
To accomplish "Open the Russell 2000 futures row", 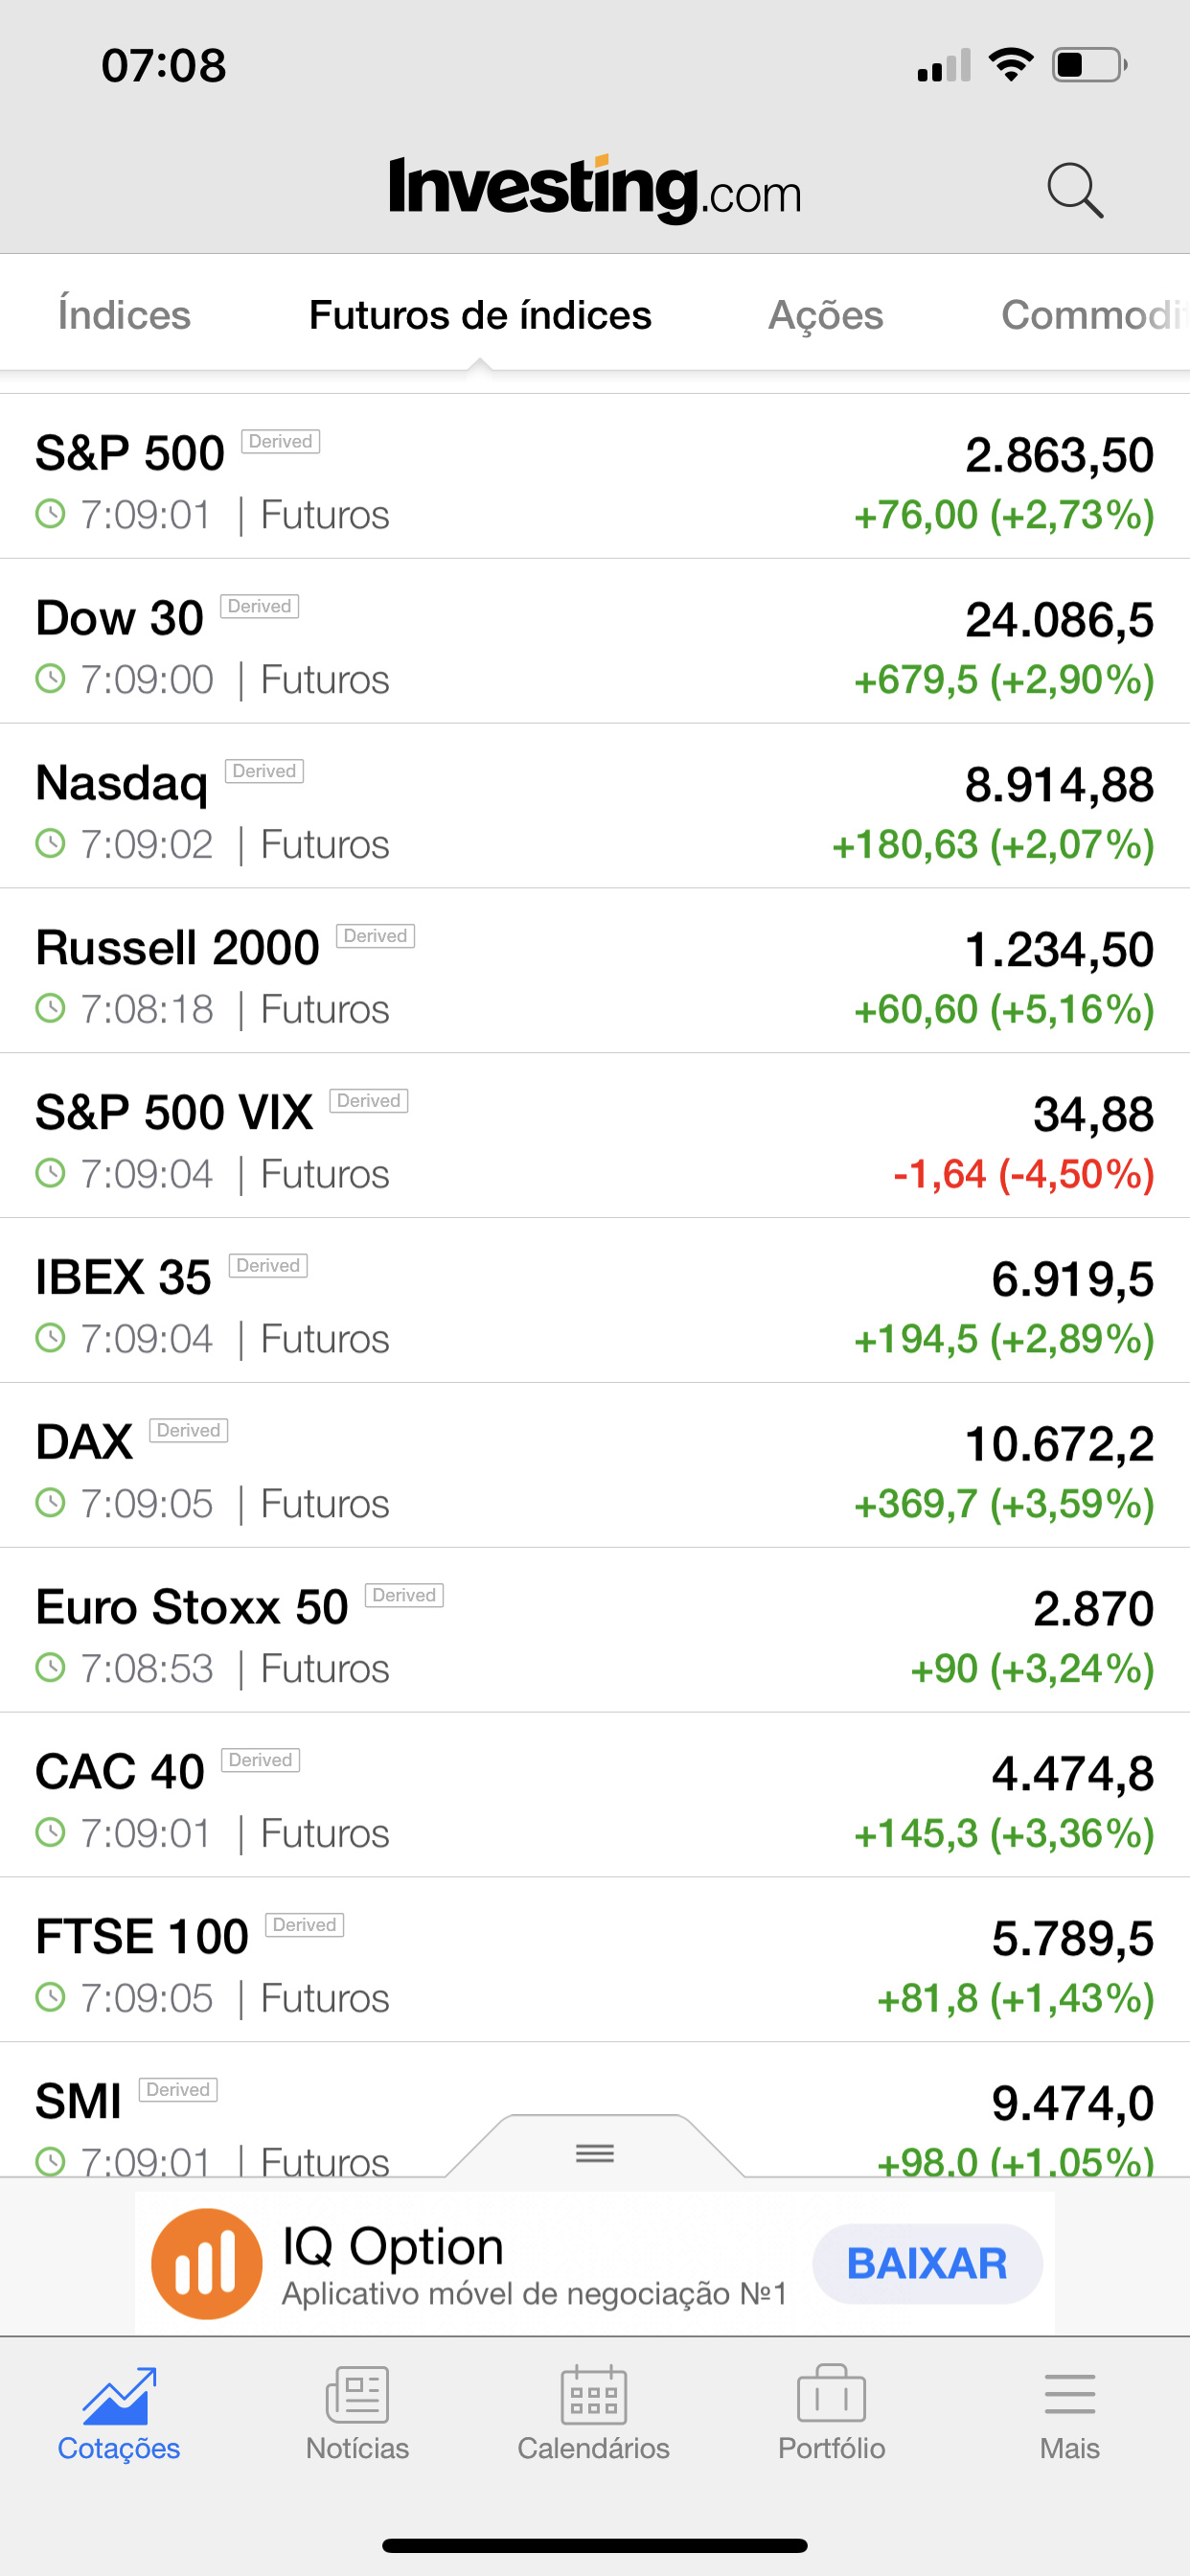I will click(x=595, y=971).
